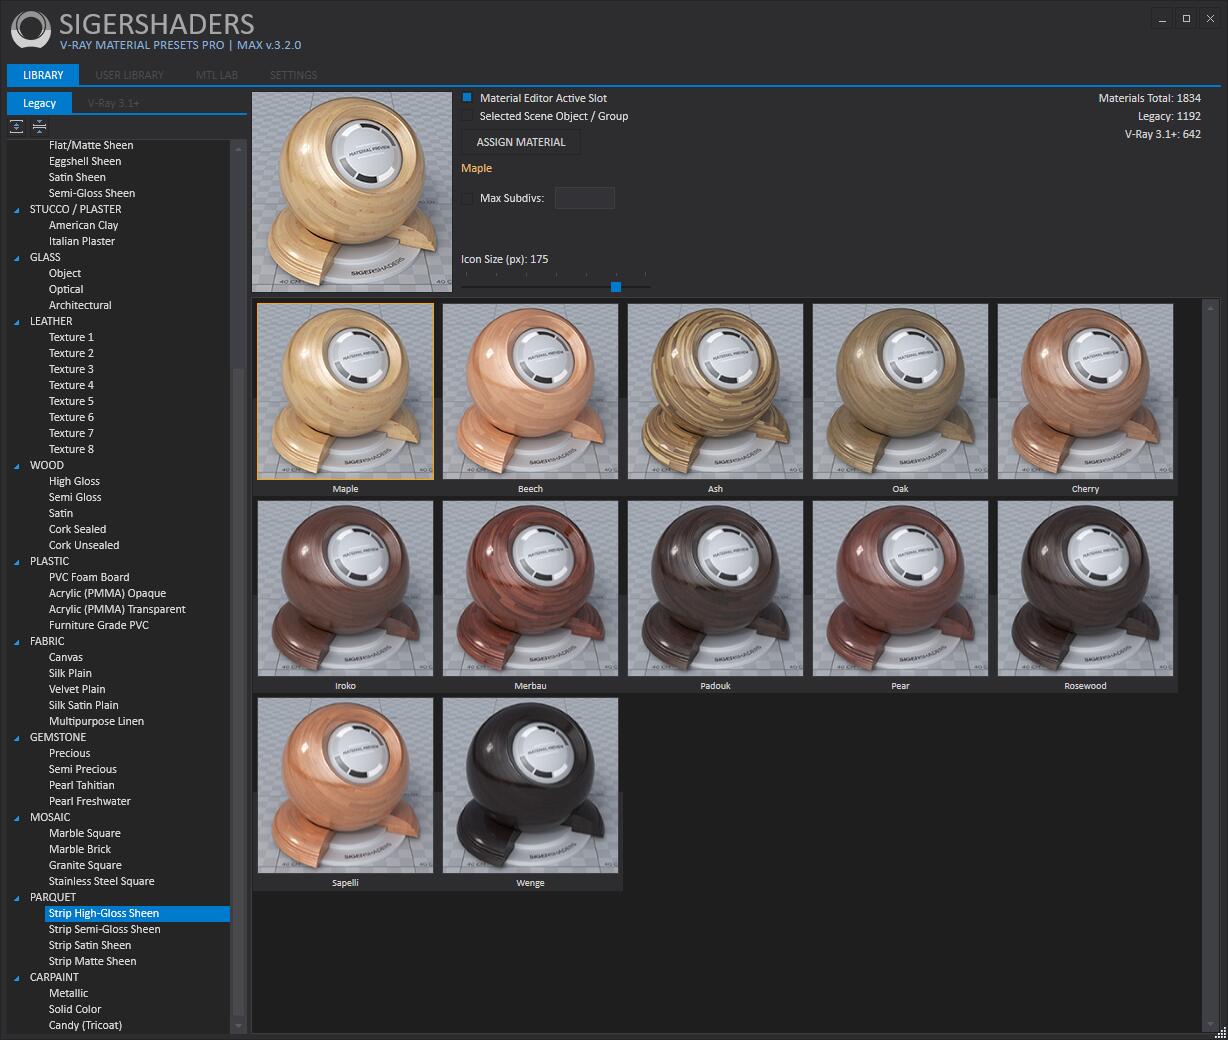Collapse the GLASS category
Image resolution: width=1228 pixels, height=1040 pixels.
(17, 258)
